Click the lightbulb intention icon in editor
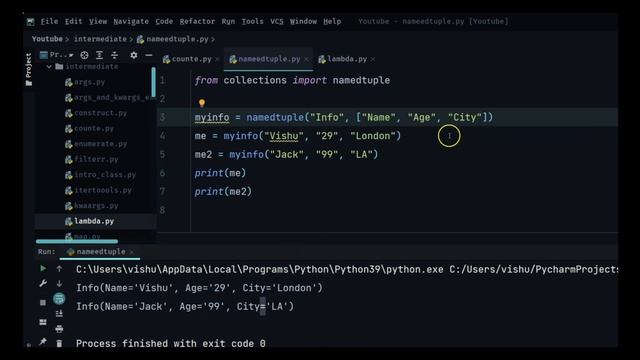The width and height of the screenshot is (640, 360). pos(202,103)
